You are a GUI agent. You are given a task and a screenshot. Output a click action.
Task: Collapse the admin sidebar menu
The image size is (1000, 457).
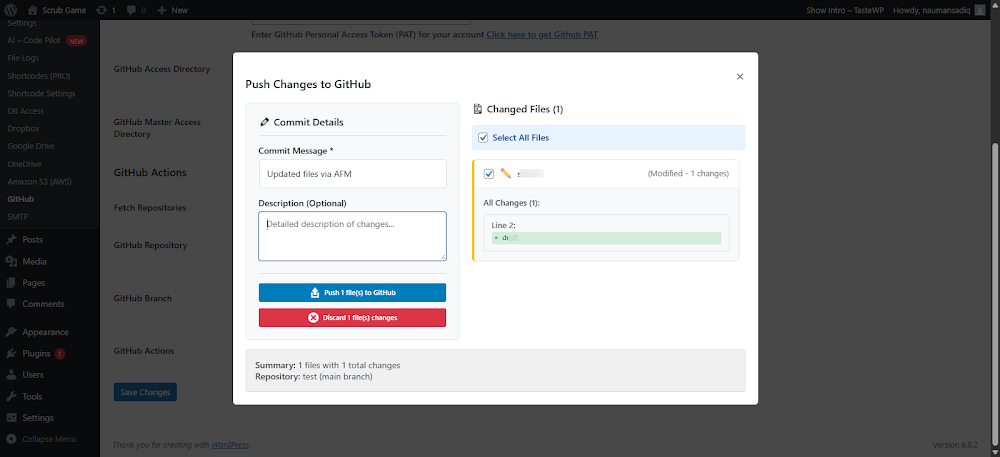50,439
